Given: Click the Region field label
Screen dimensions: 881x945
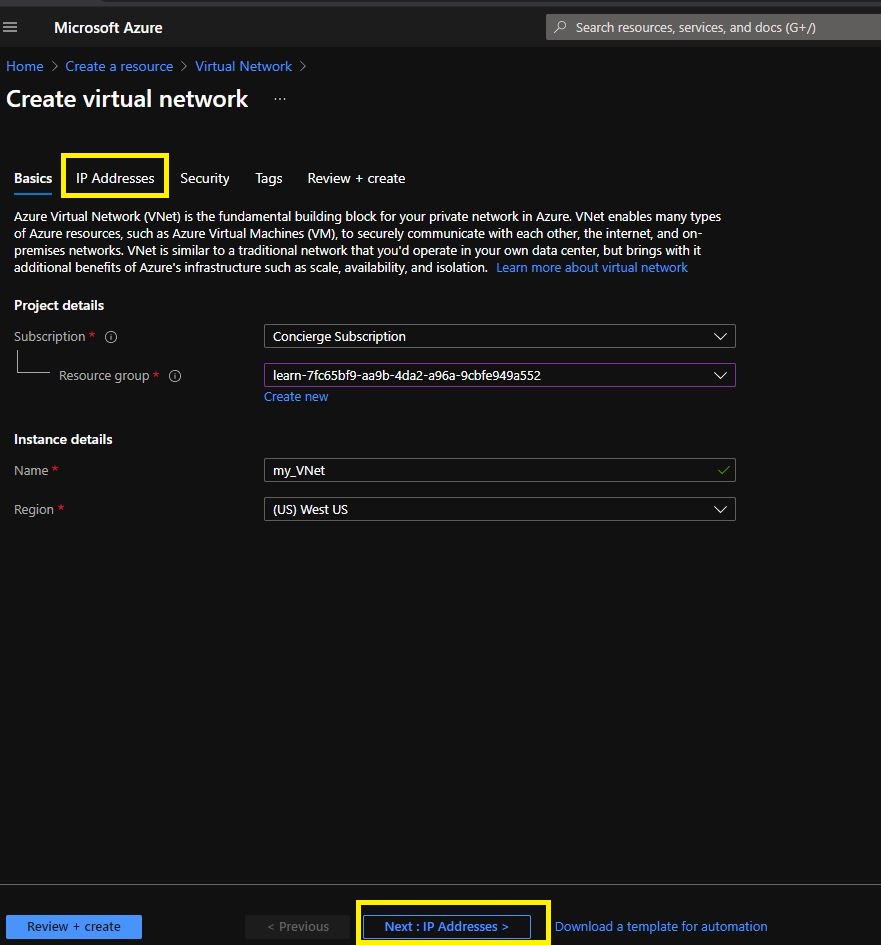Looking at the screenshot, I should [x=34, y=509].
